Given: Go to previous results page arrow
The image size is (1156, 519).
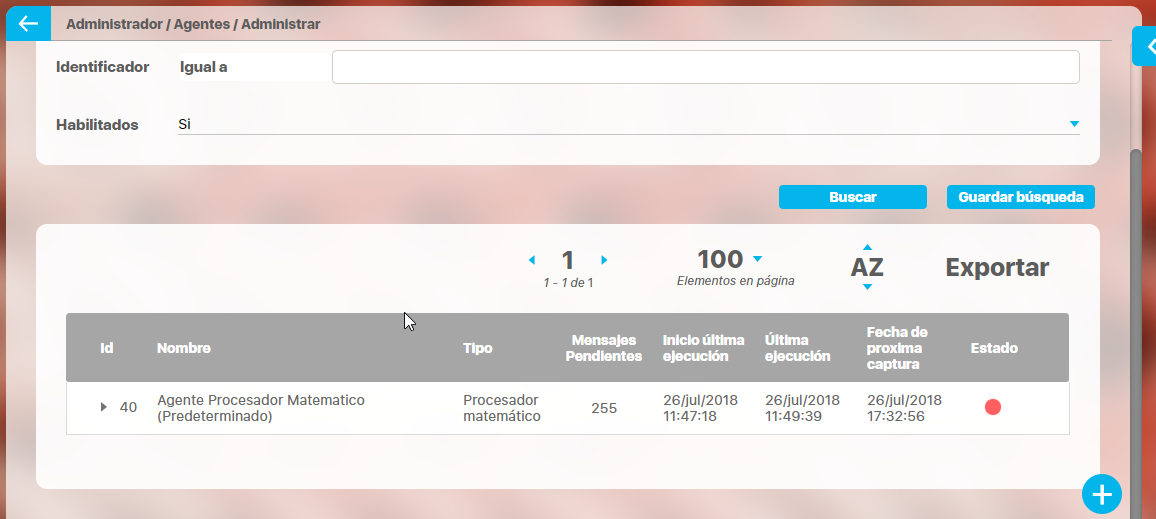Looking at the screenshot, I should 532,260.
